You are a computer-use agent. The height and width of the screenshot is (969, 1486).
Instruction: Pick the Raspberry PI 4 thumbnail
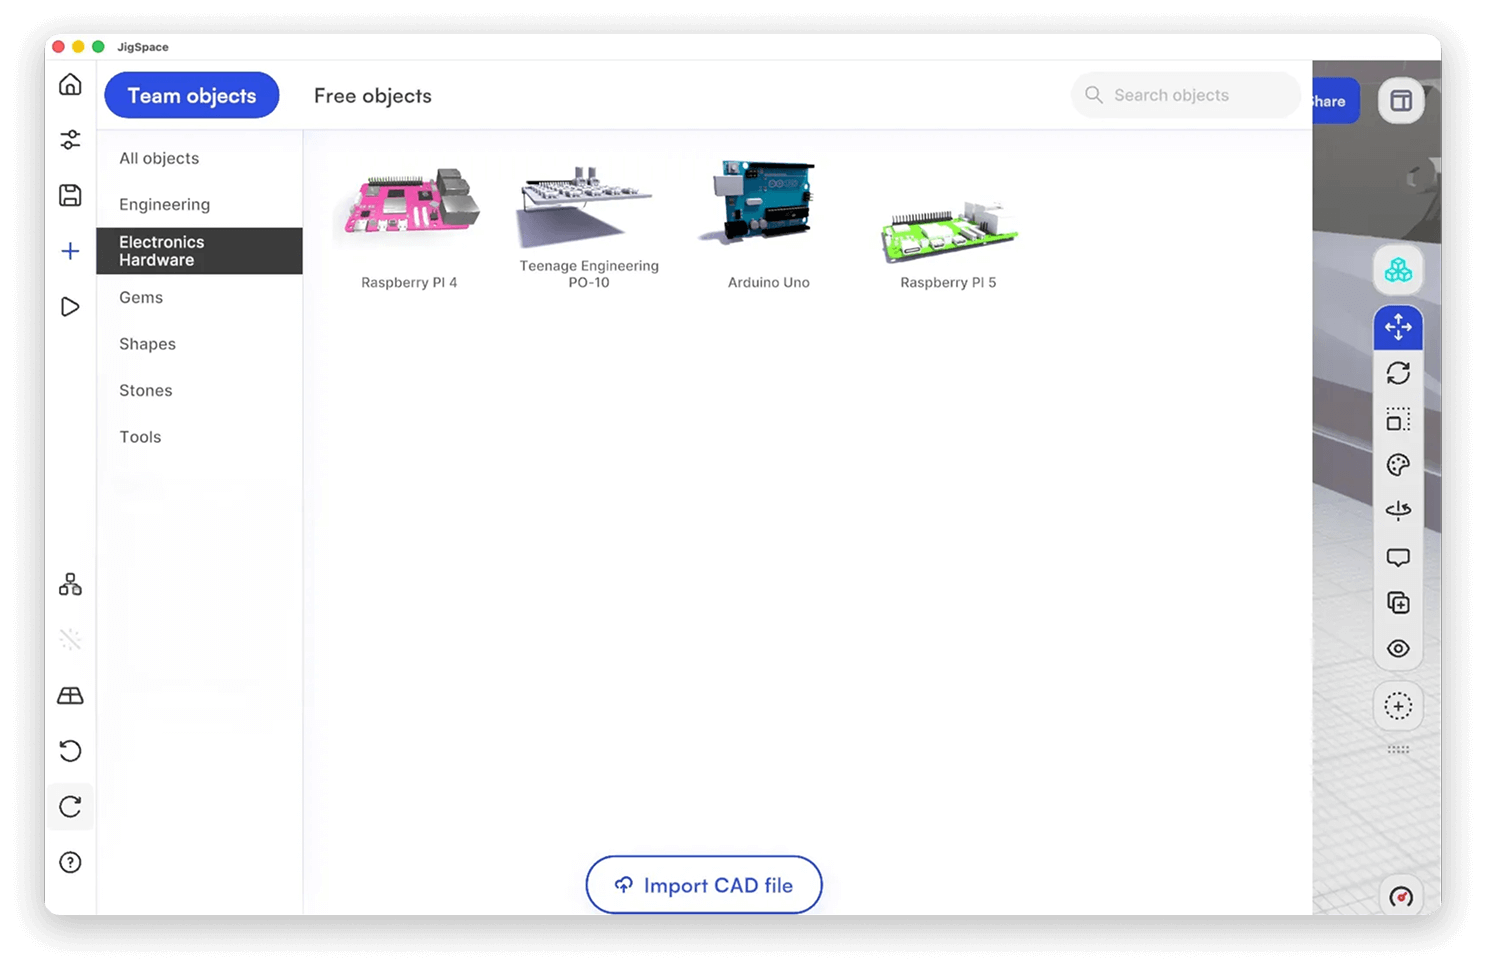coord(410,202)
